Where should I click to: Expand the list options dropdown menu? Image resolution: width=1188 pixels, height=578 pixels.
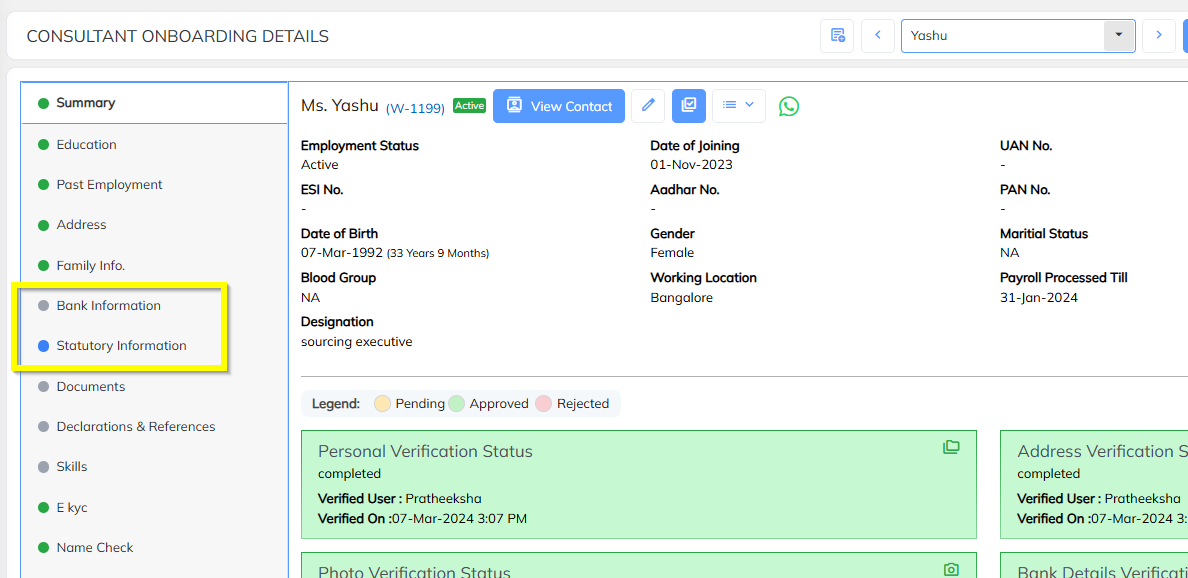click(x=739, y=106)
